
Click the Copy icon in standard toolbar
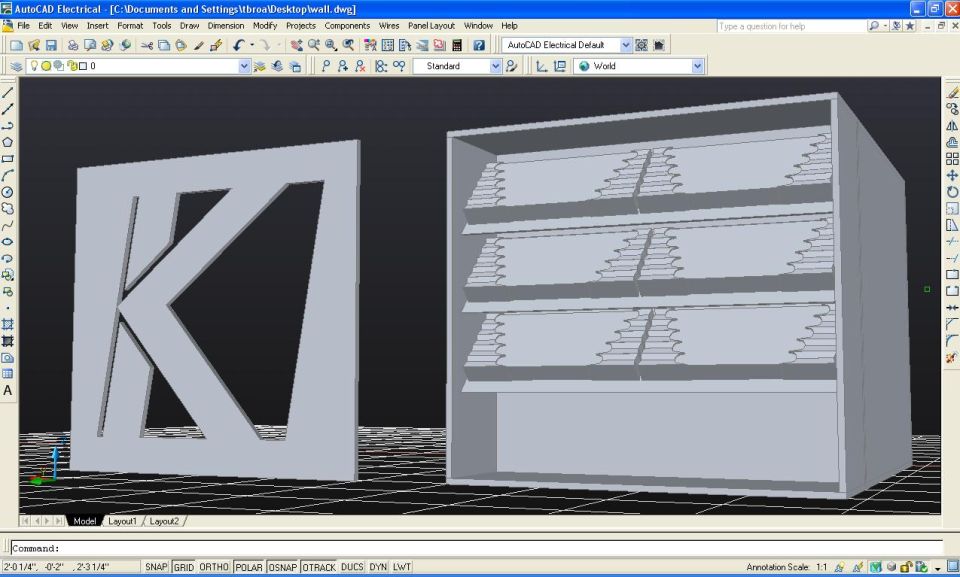pyautogui.click(x=164, y=45)
